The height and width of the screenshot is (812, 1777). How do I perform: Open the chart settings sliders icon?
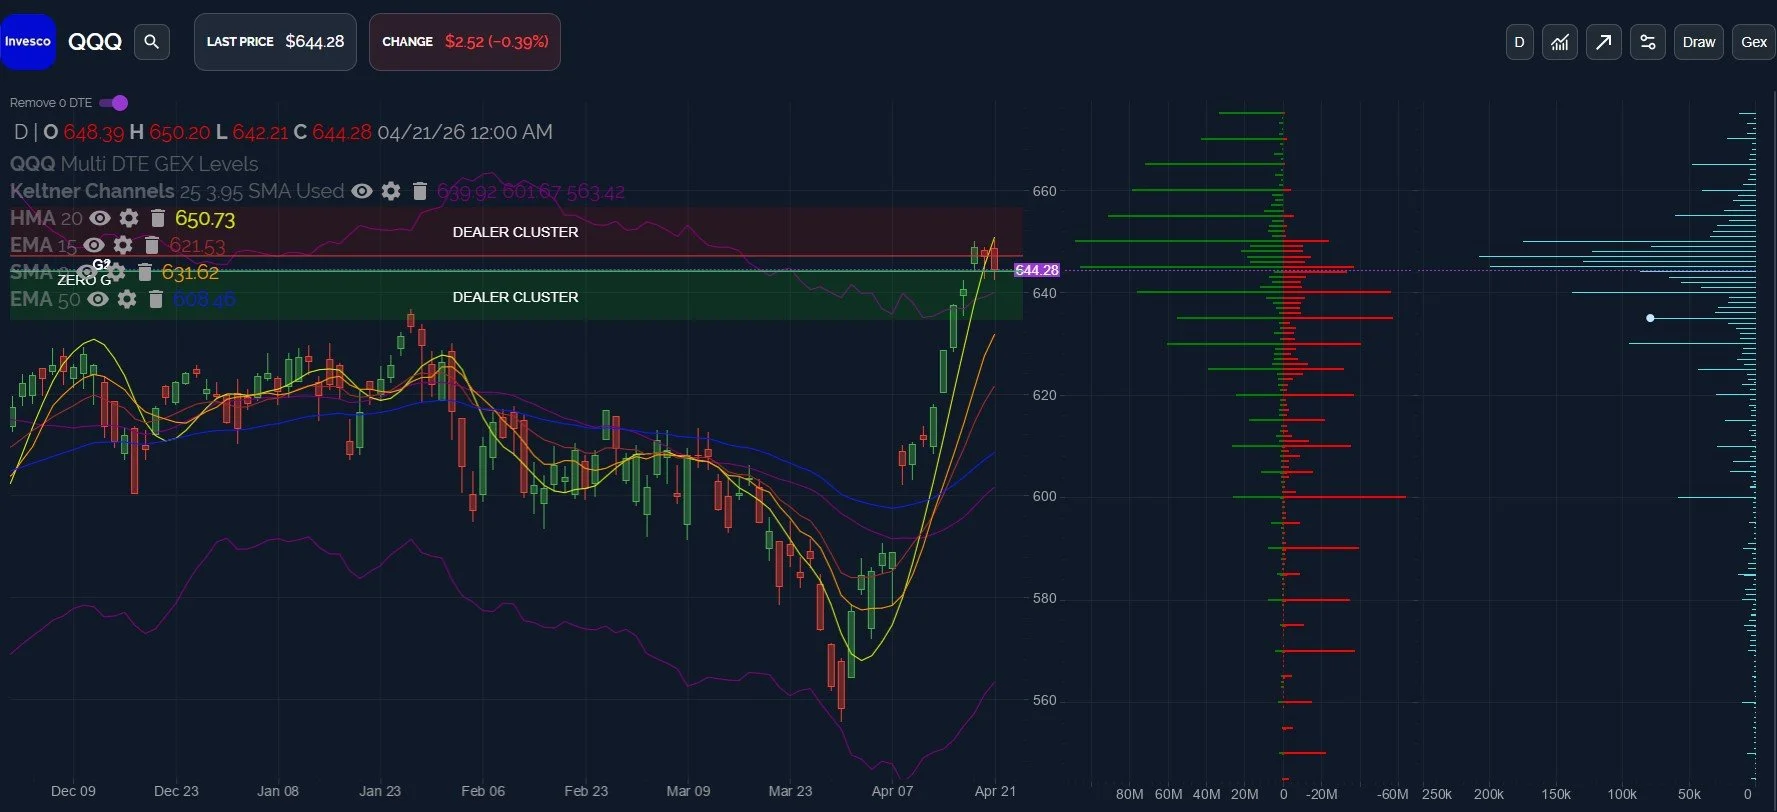[x=1648, y=42]
